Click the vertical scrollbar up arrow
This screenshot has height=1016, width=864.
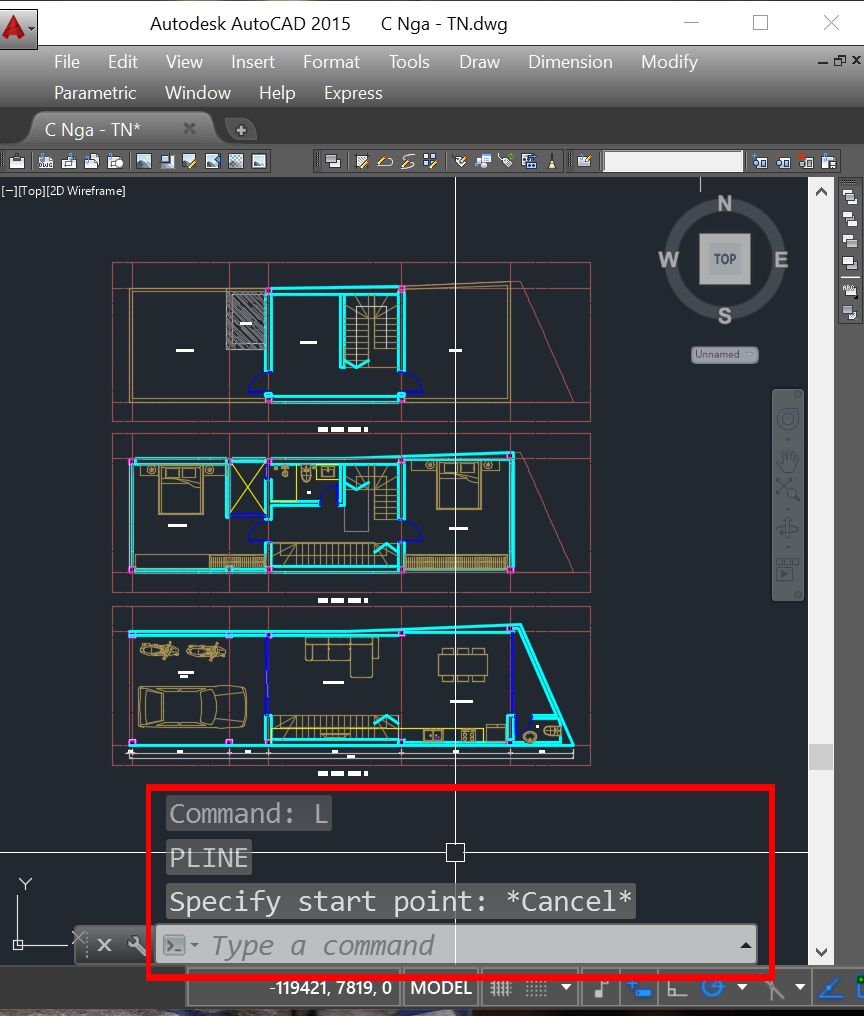click(x=821, y=192)
